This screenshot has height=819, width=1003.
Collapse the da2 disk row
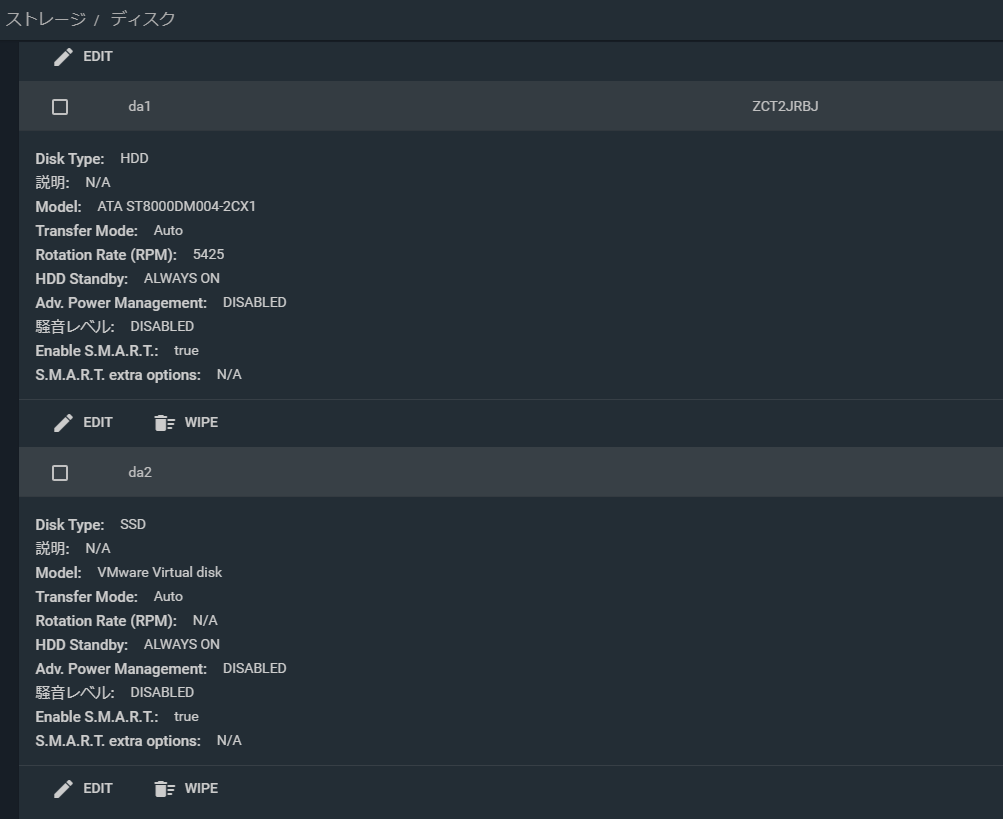coord(510,472)
